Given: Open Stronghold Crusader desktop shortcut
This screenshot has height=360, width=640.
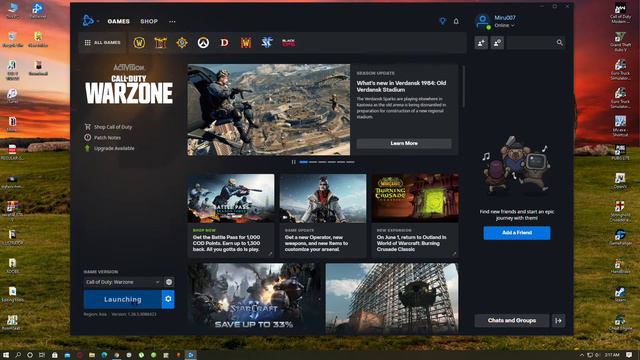Looking at the screenshot, I should (620, 211).
